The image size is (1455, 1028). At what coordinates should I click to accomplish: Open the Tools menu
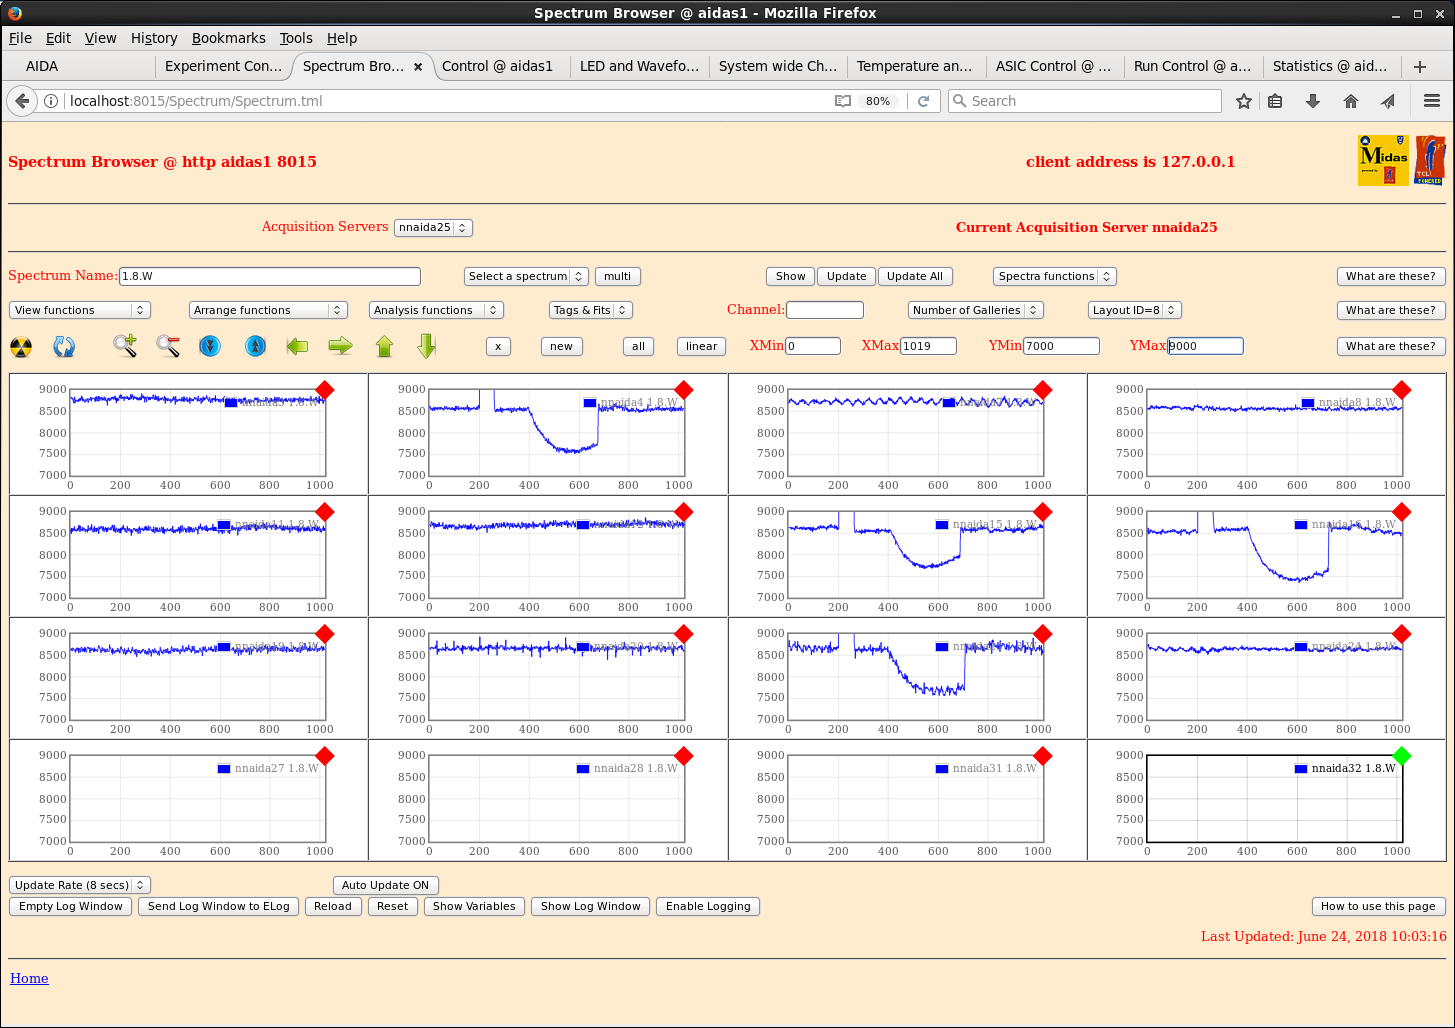click(296, 38)
